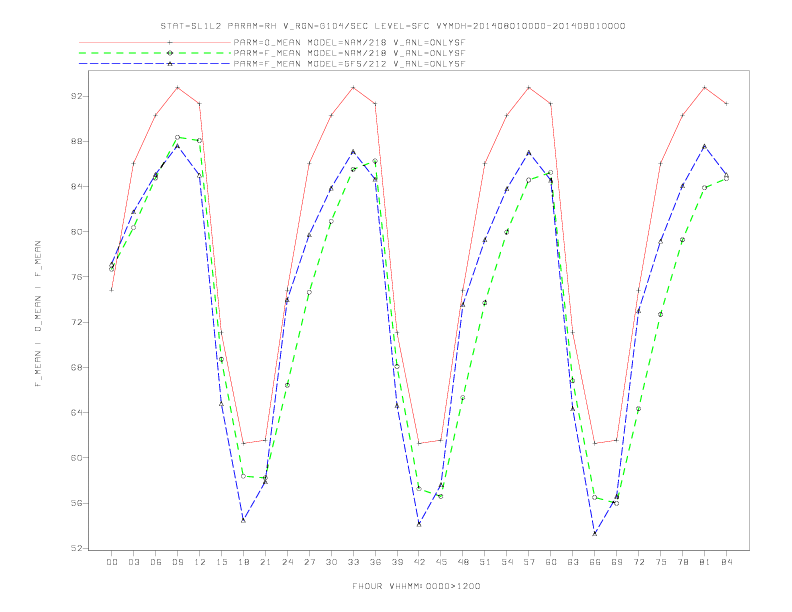Click x-axis tick label 63
792x612 pixels.
573,562
